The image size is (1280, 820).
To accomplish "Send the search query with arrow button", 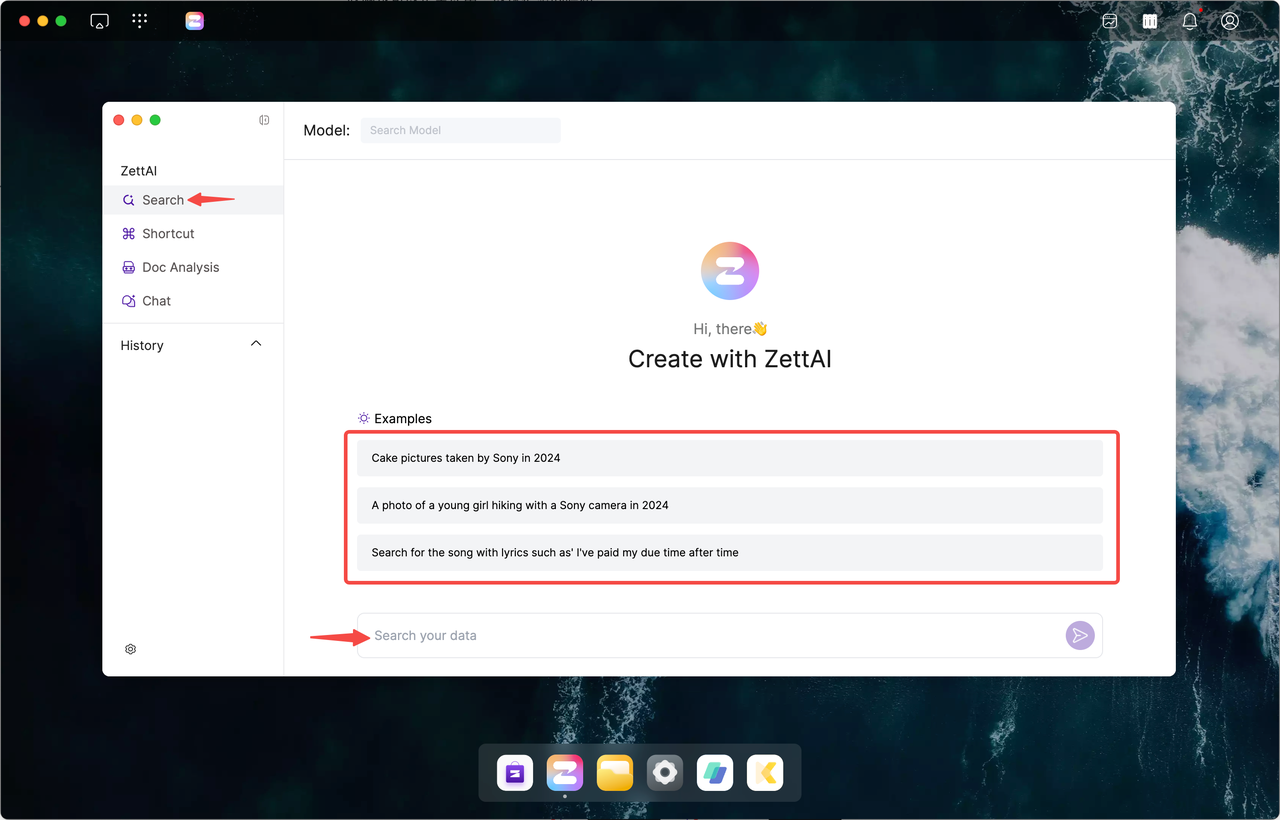I will [1080, 635].
